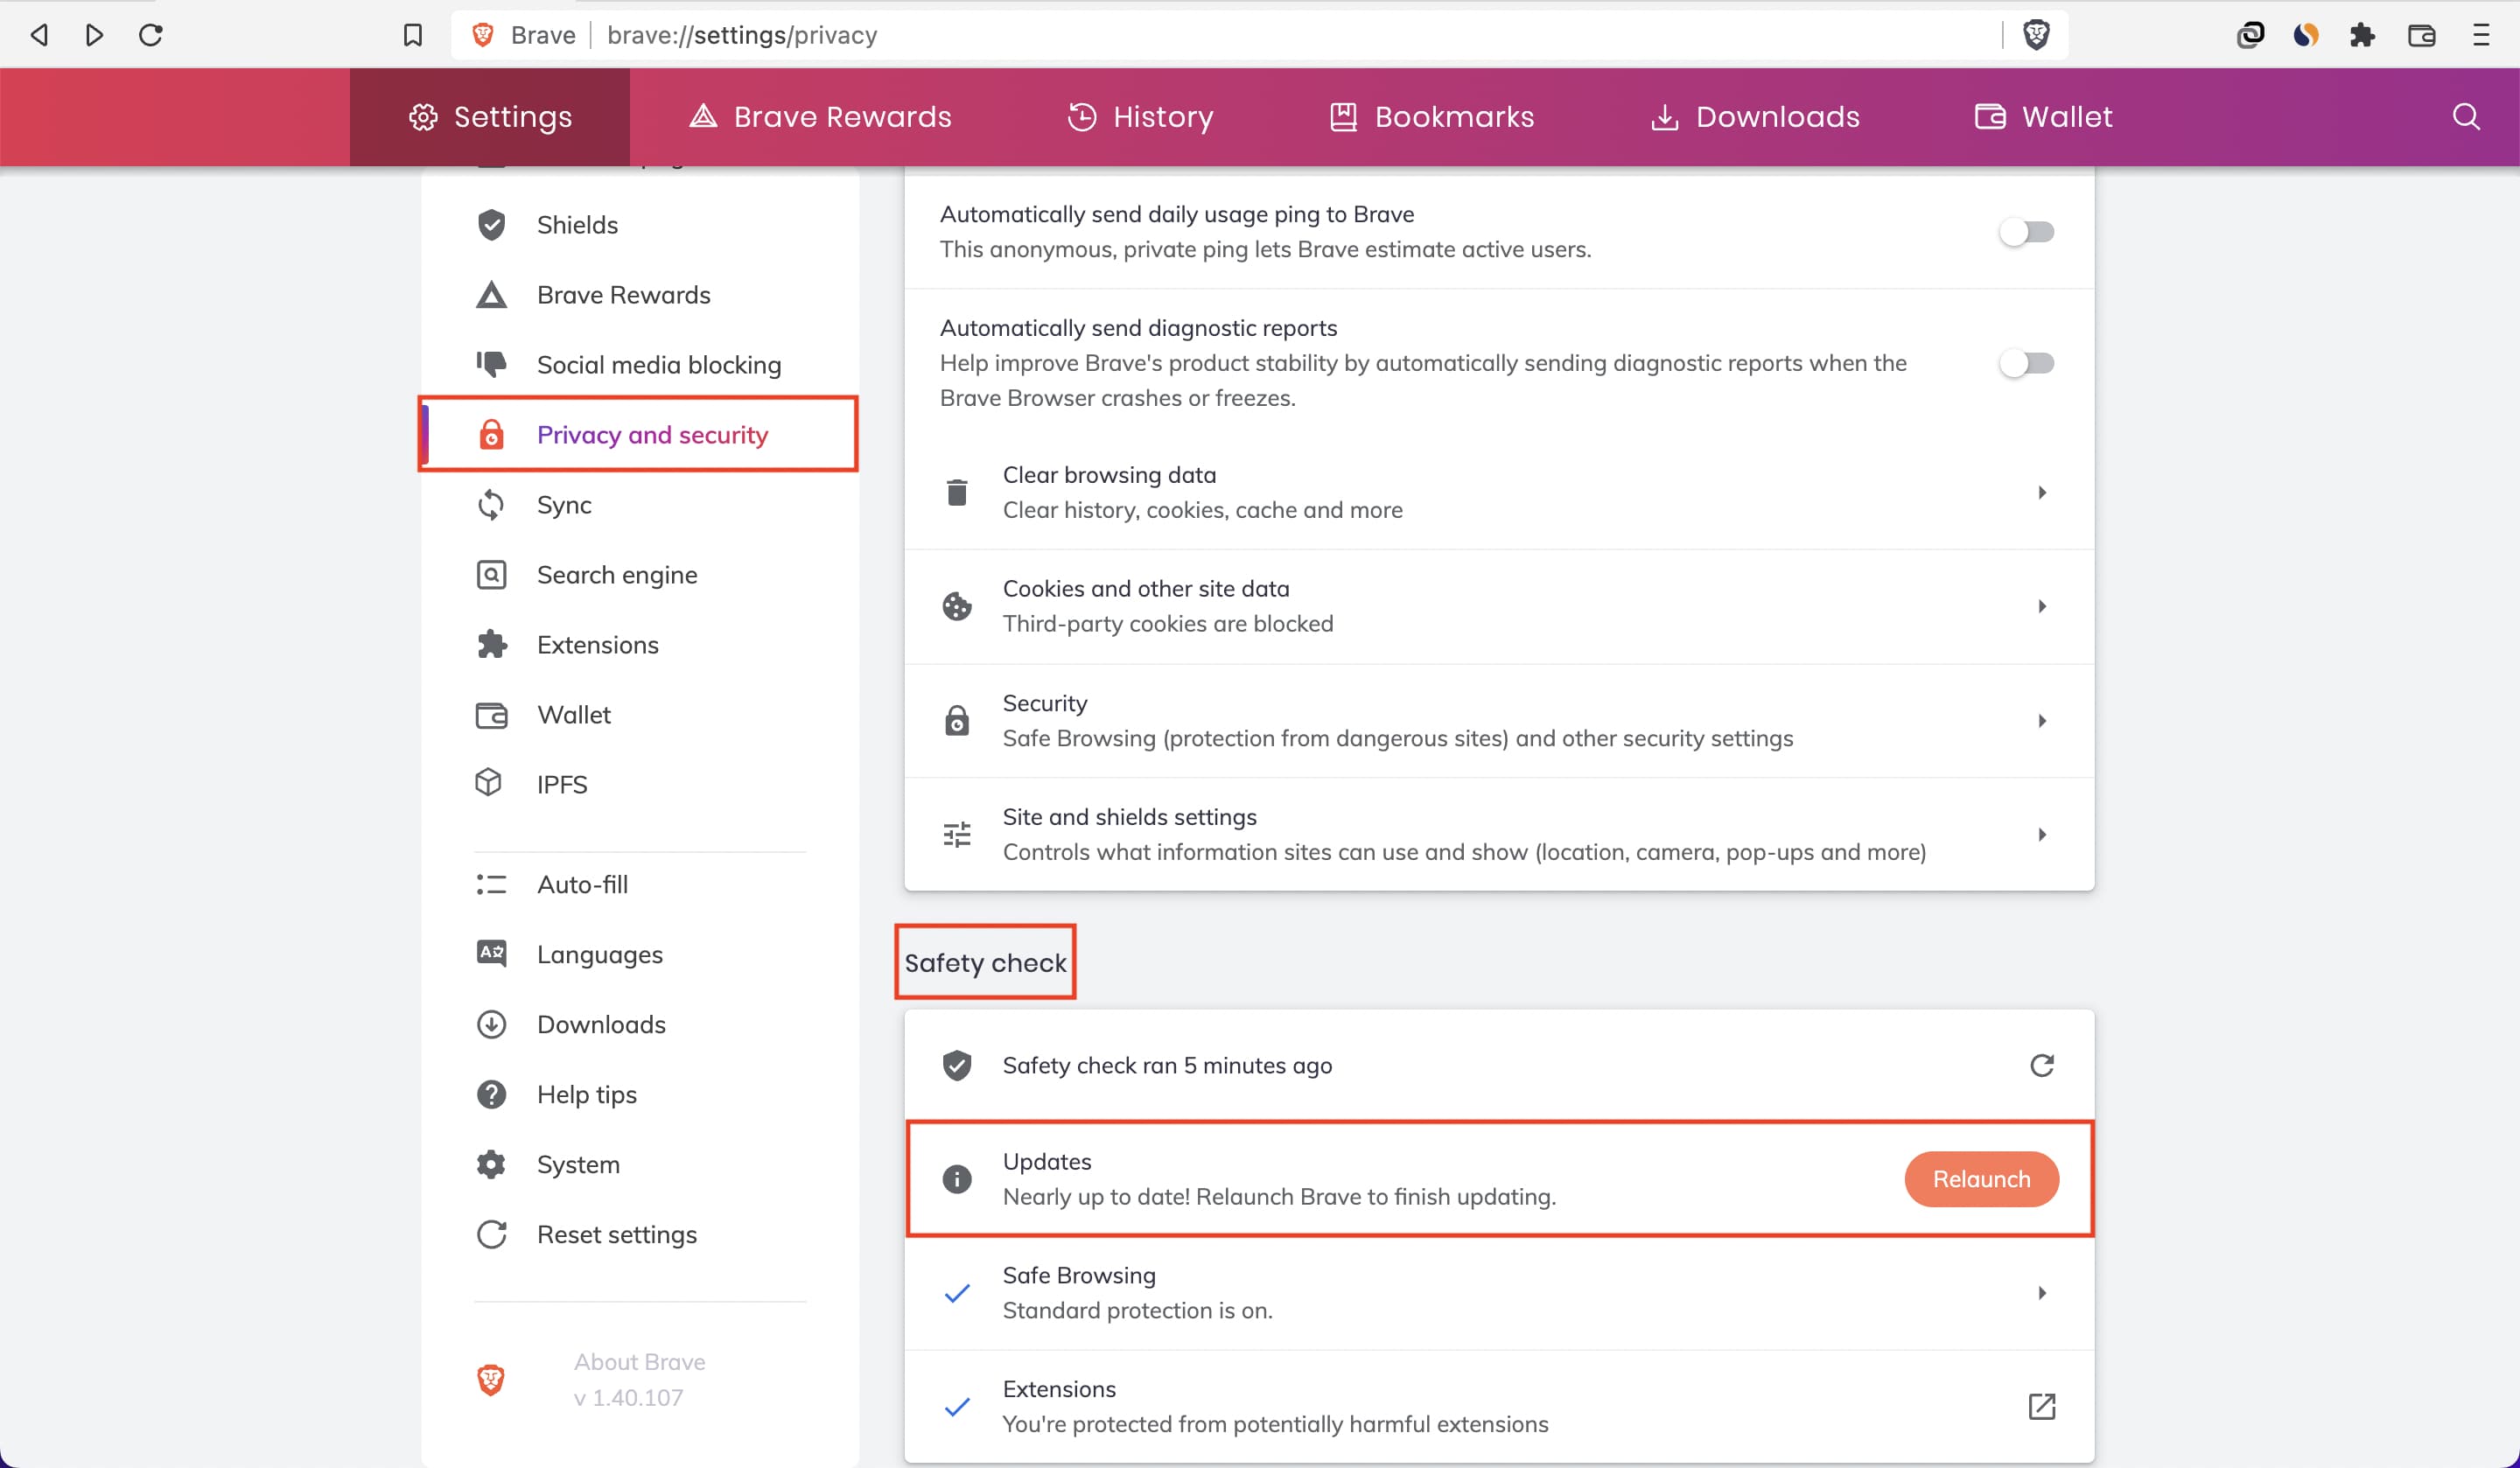Expand Cookies and other site data arrow
The width and height of the screenshot is (2520, 1468).
[x=2042, y=606]
